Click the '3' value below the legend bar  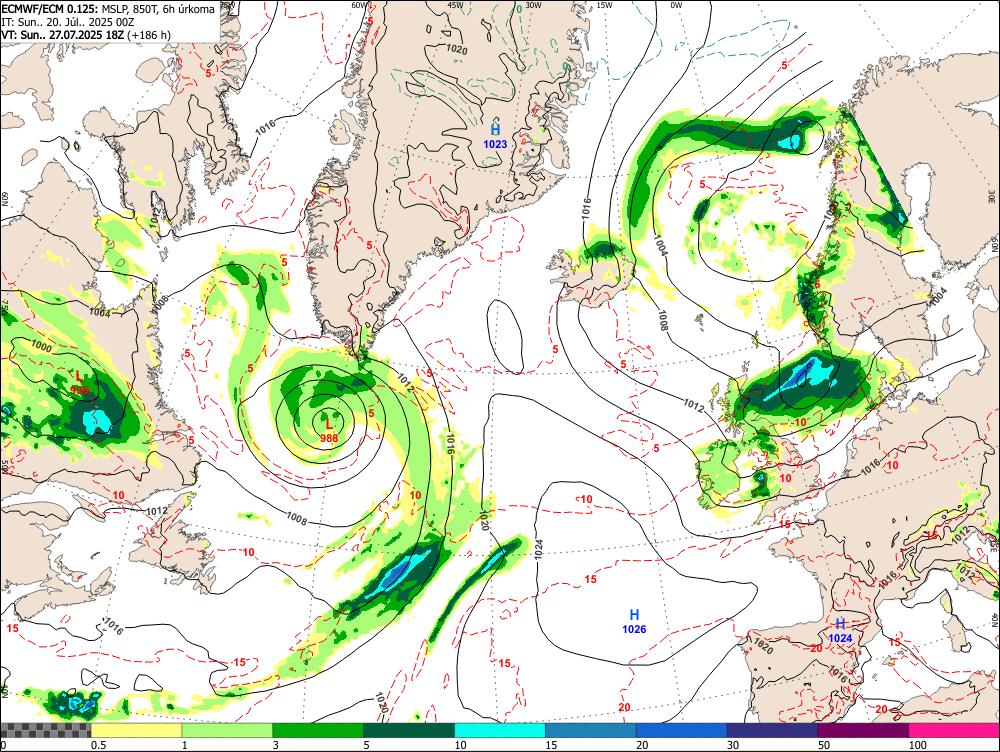coord(276,745)
